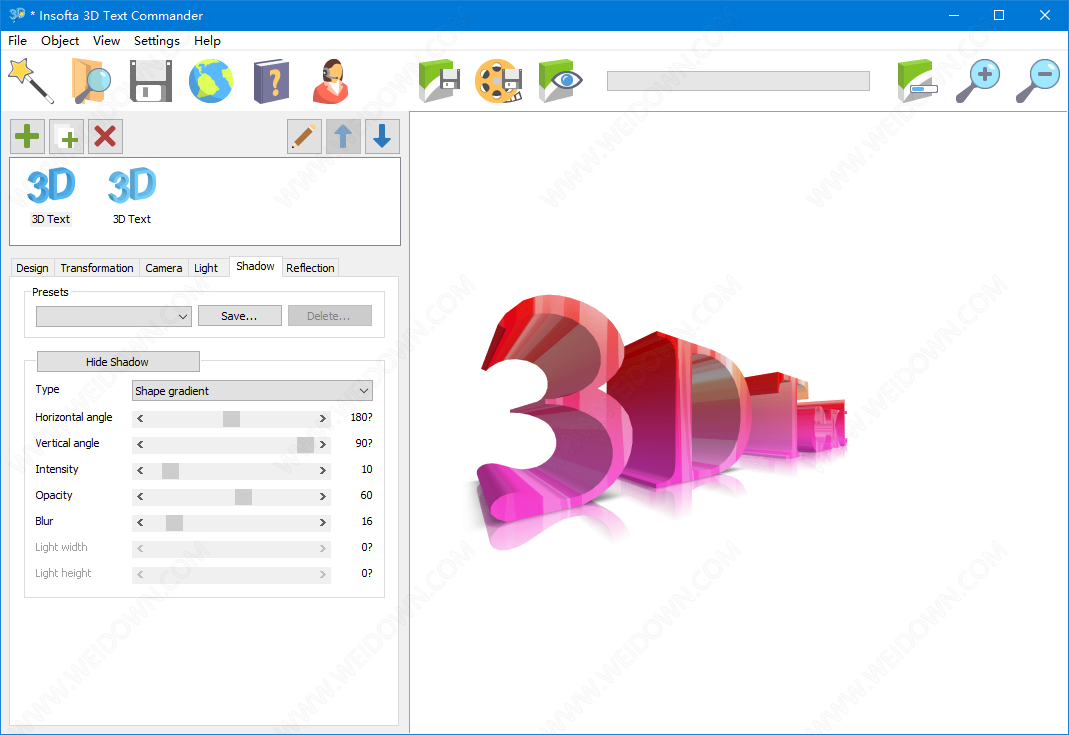Expand the shadow Type dropdown

[252, 391]
